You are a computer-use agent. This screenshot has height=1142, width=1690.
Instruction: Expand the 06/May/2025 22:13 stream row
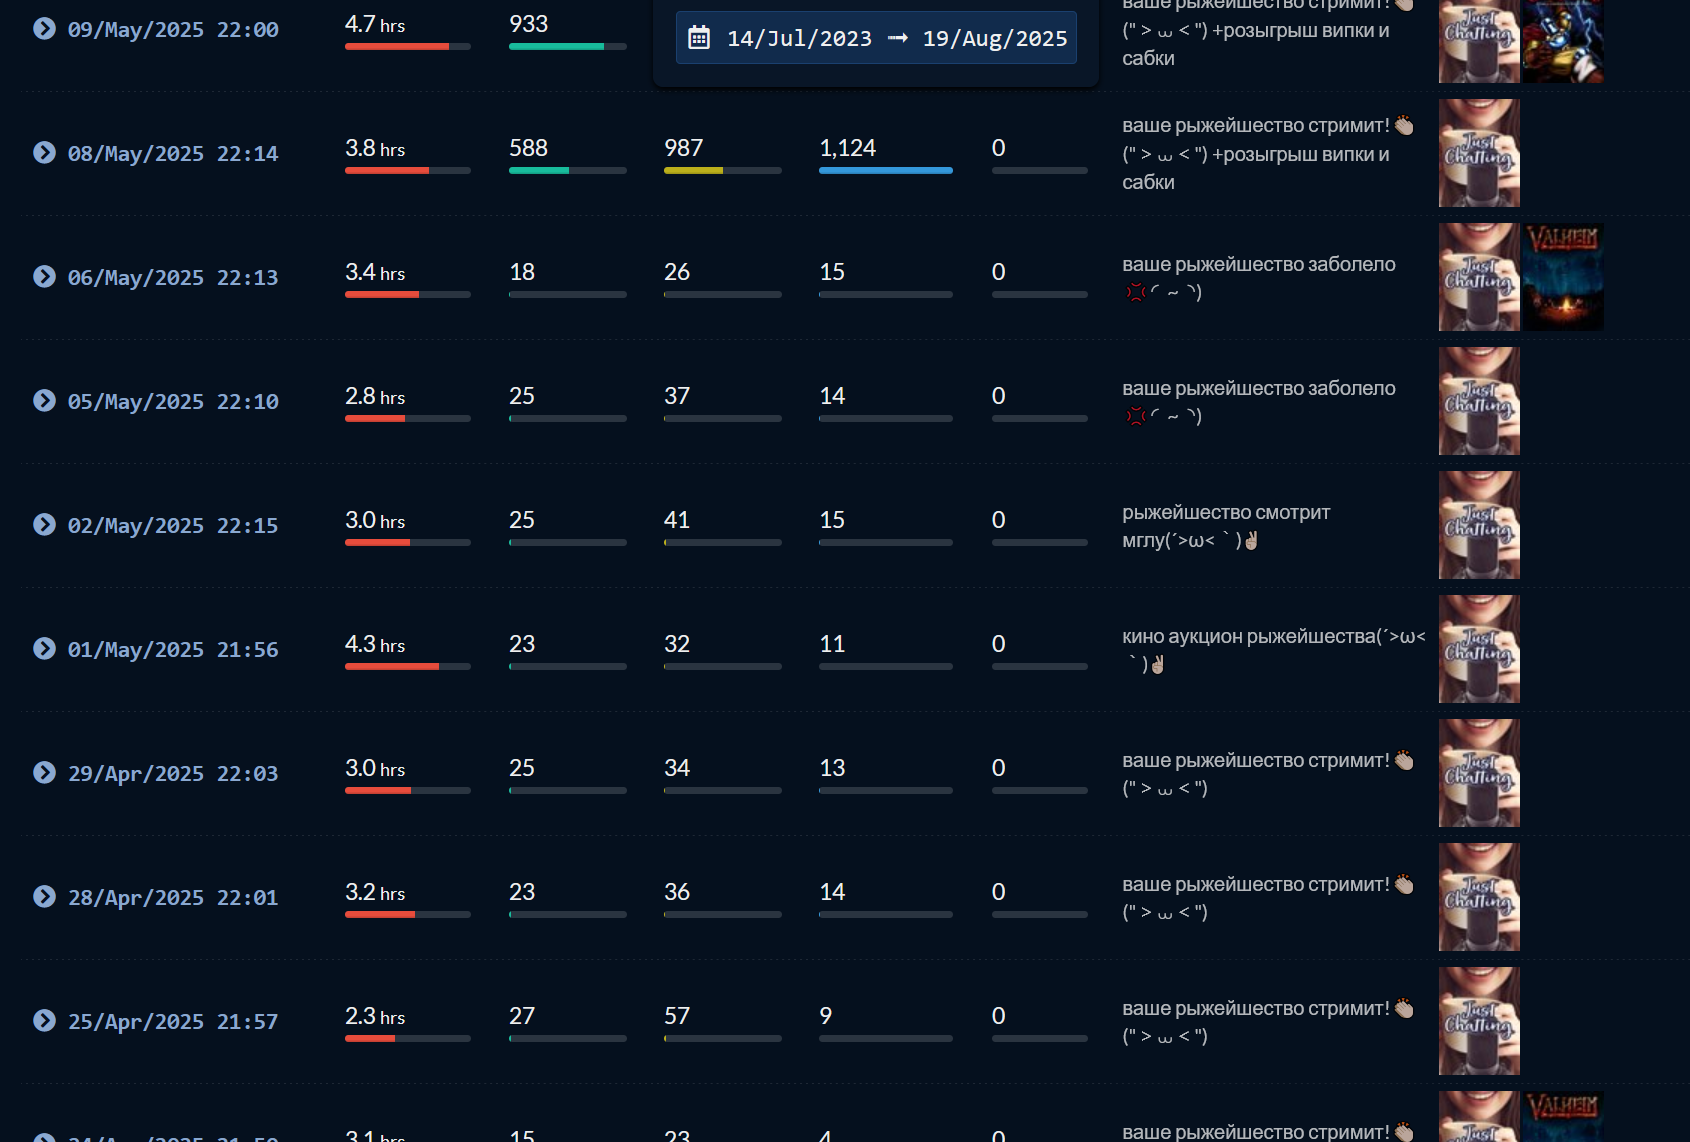coord(44,276)
